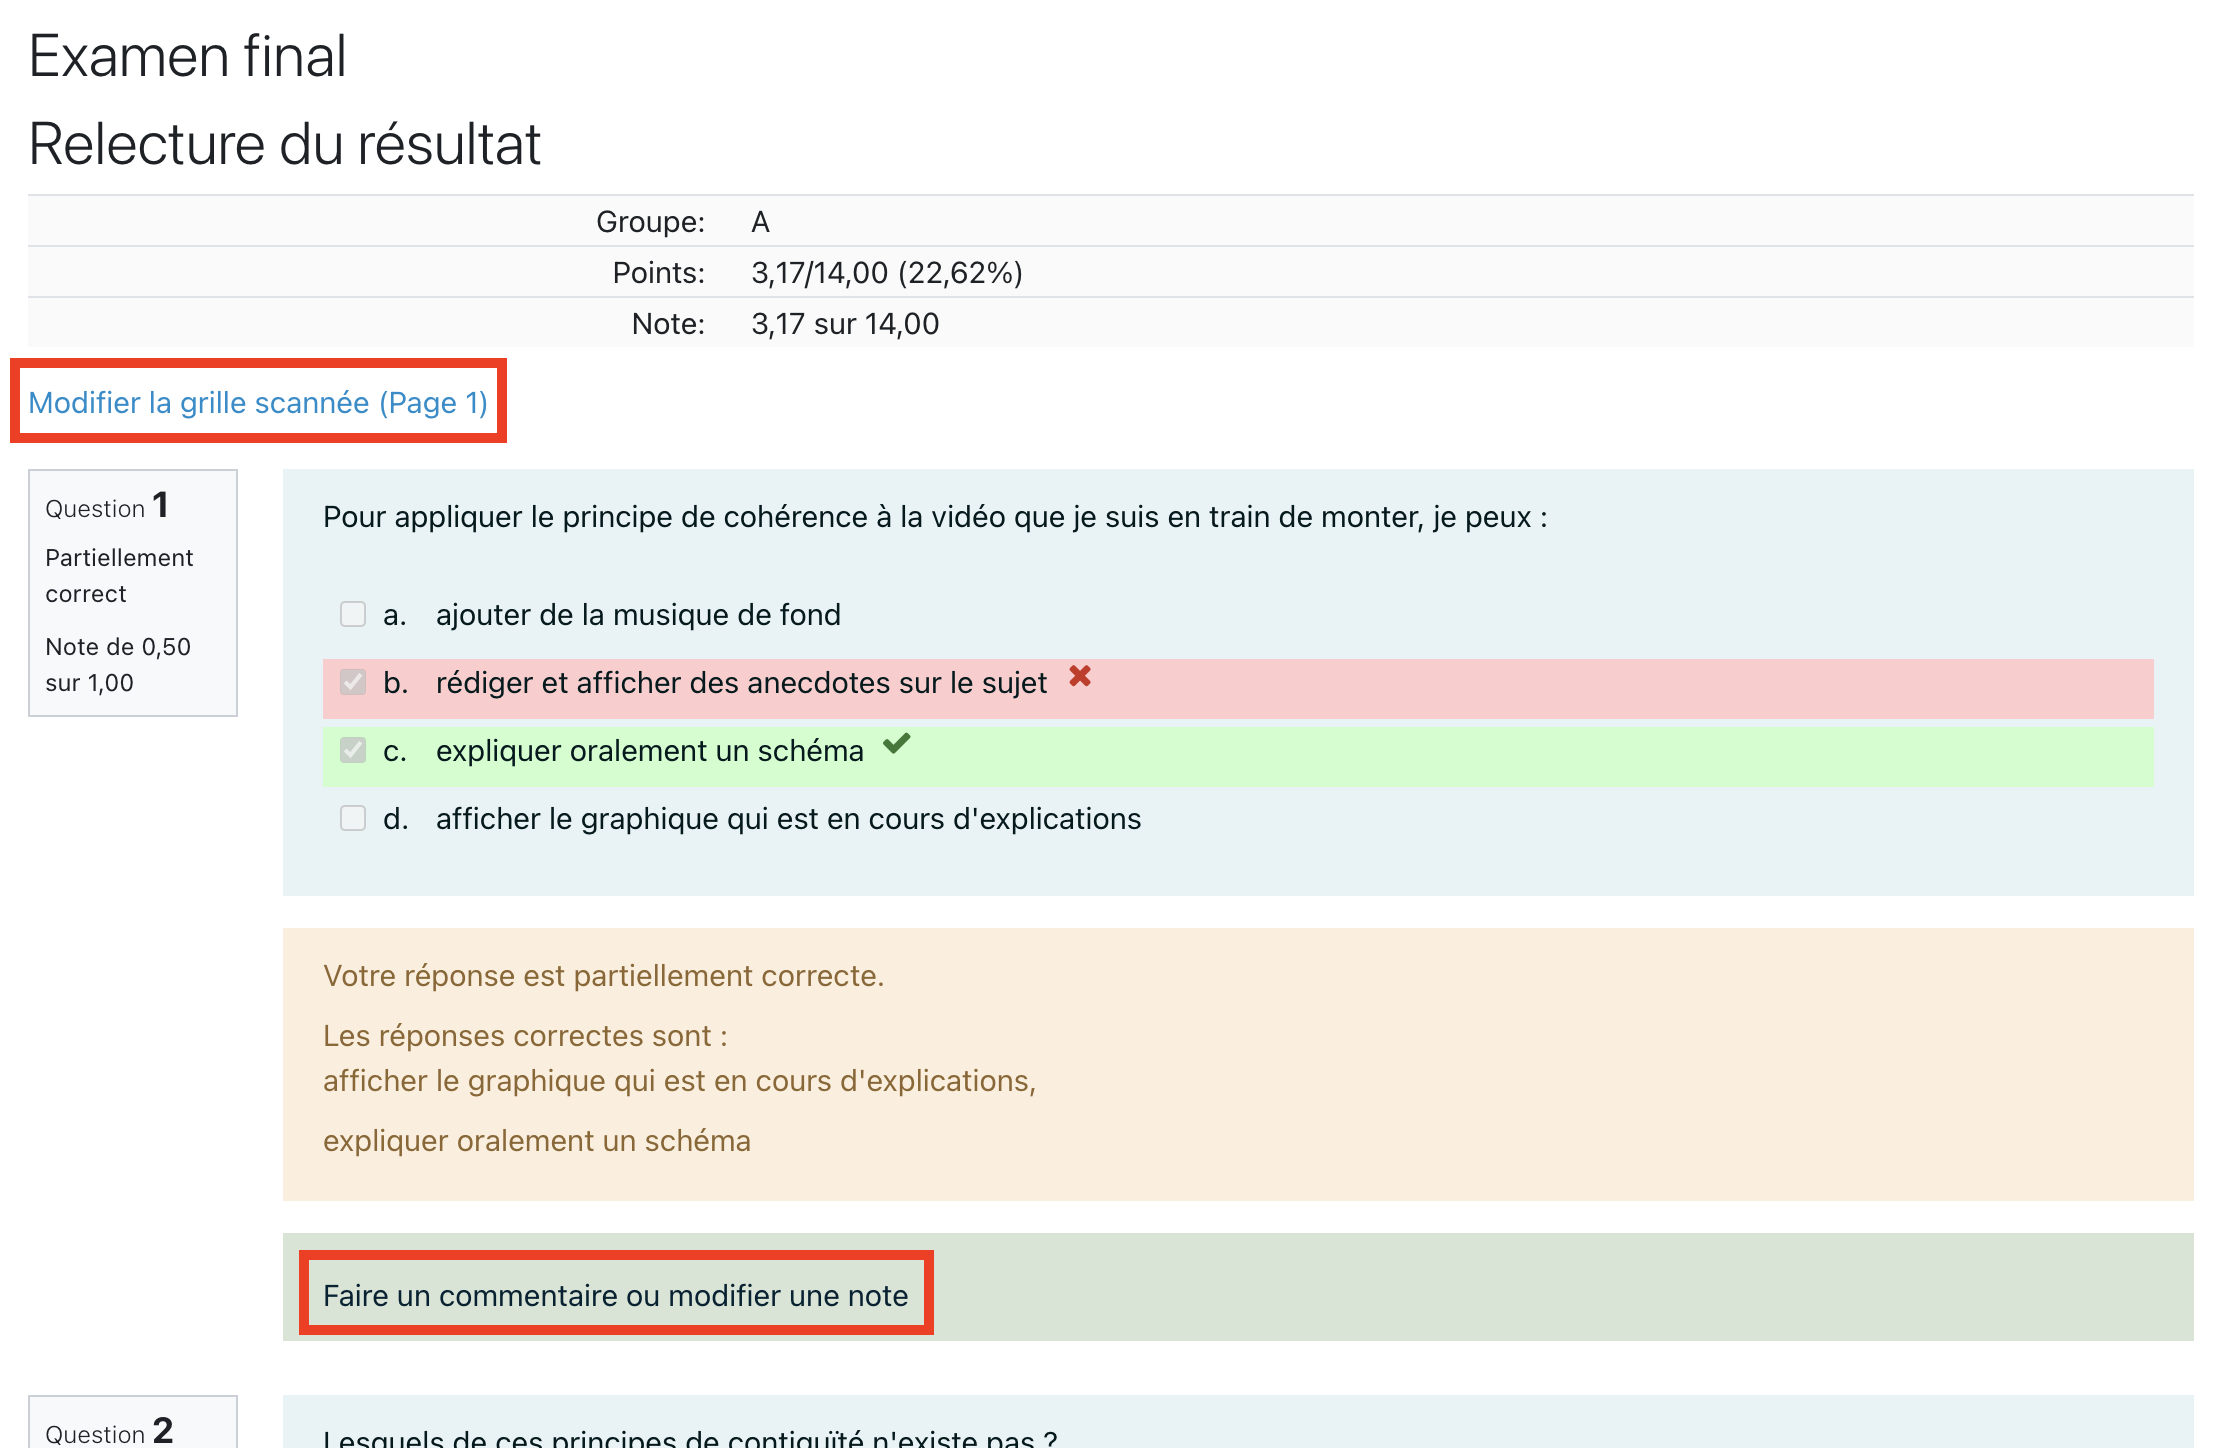
Task: Click the 'Relecture du résultat' heading
Action: (x=284, y=144)
